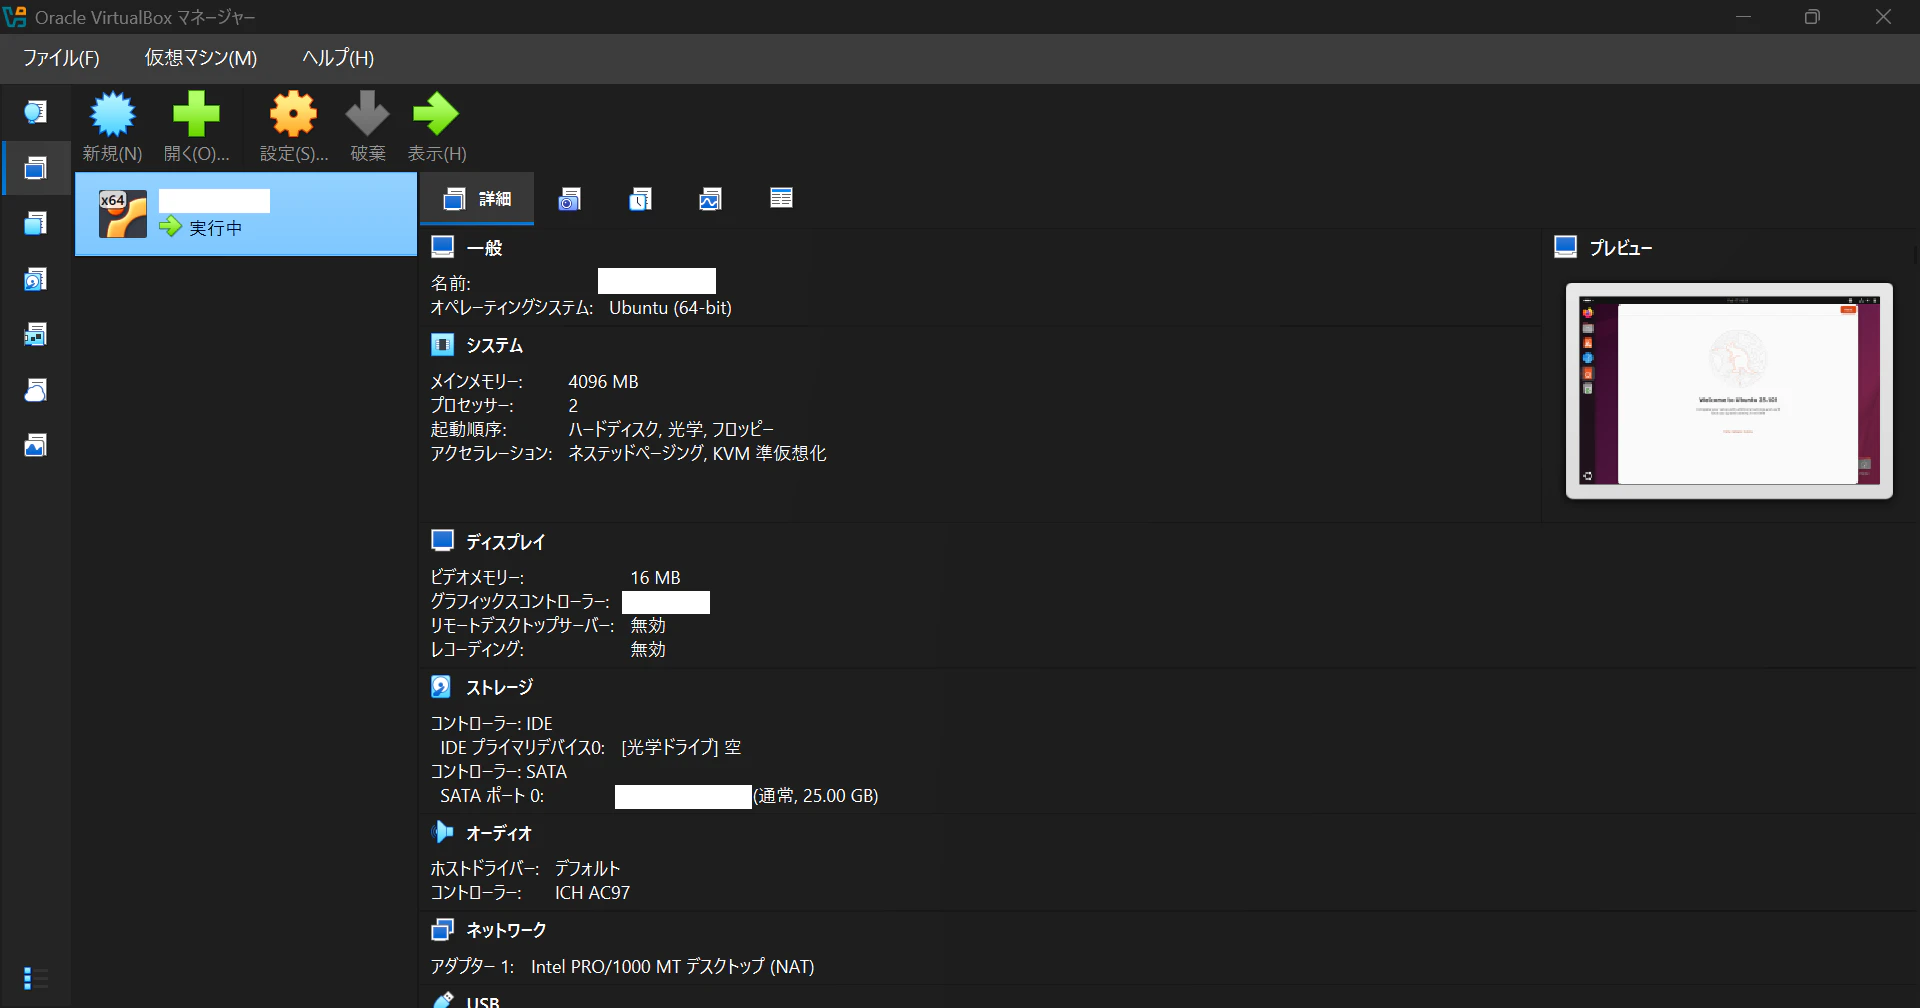Toggle the sidebar text menu icon at bottom
Image resolution: width=1920 pixels, height=1008 pixels.
(x=36, y=978)
